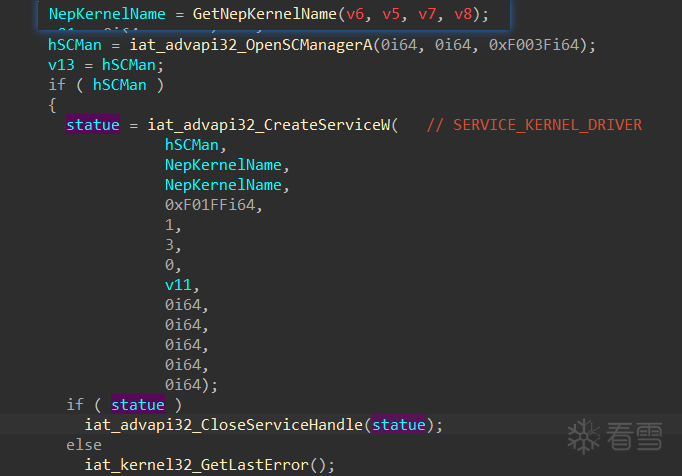Viewport: 682px width, 476px height.
Task: Click last 0i64); argument line
Action: coord(191,385)
